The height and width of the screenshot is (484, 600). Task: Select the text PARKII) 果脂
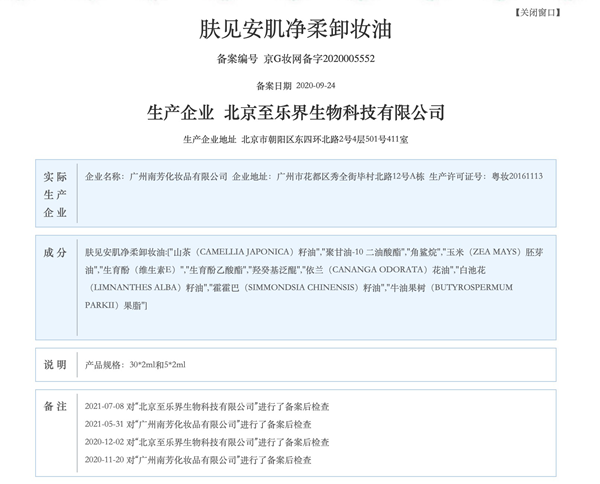pos(114,306)
